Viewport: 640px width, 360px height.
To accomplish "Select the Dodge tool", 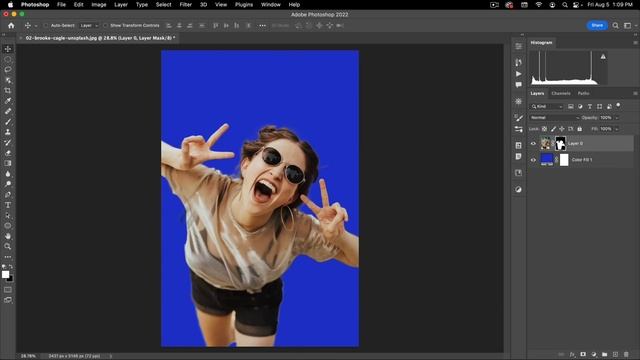I will pos(8,184).
